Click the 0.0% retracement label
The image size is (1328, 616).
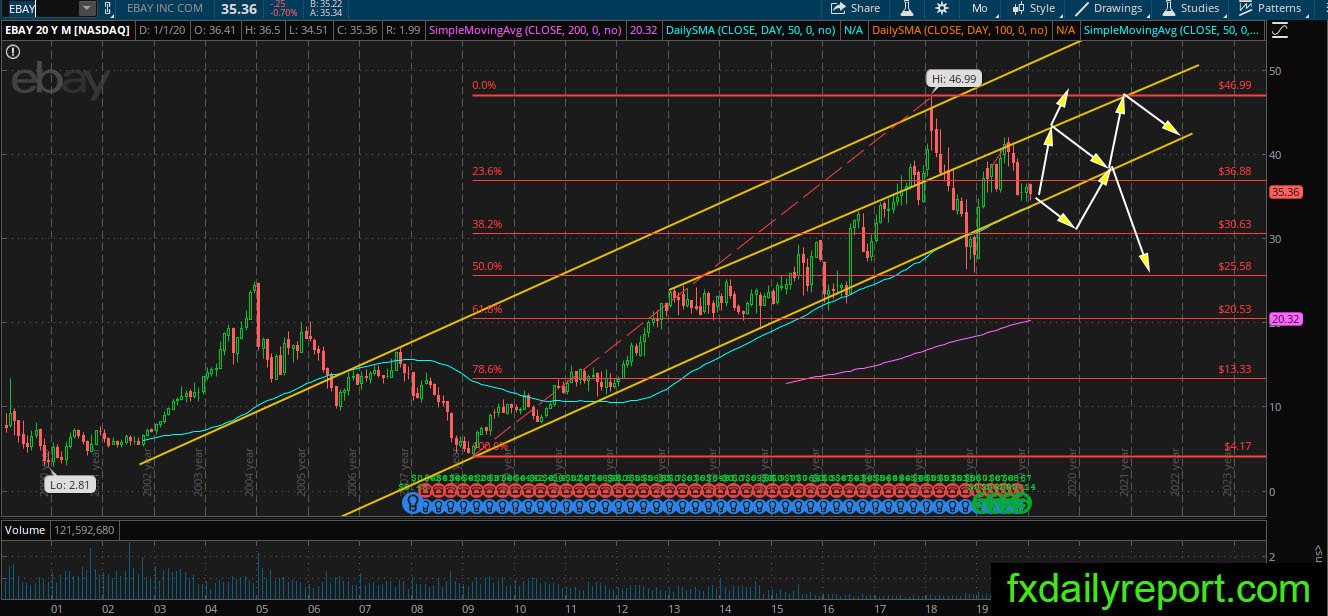(484, 86)
